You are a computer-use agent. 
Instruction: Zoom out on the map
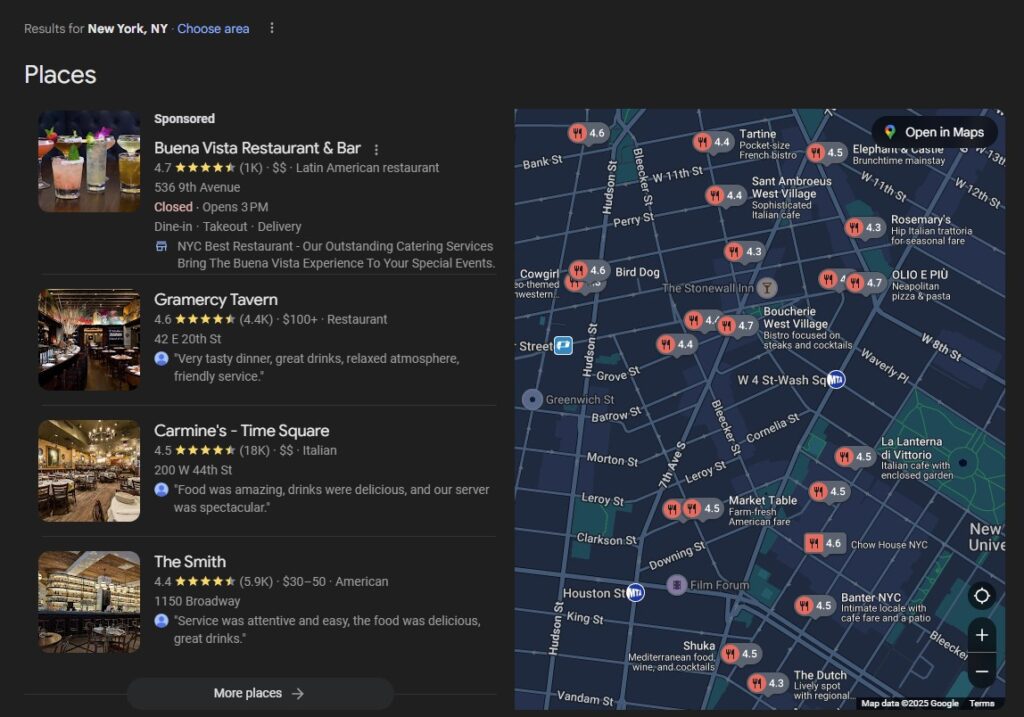click(x=981, y=670)
